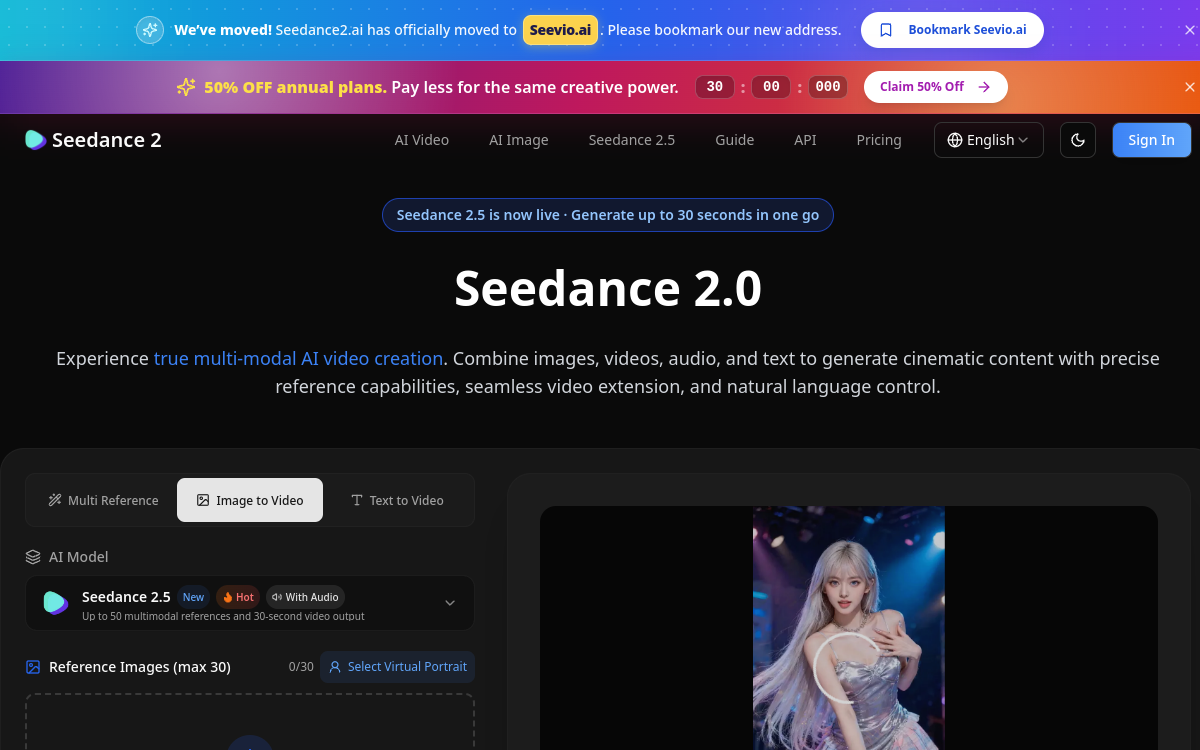Open the API nav link
Screen dimensions: 1200x750
[806, 140]
